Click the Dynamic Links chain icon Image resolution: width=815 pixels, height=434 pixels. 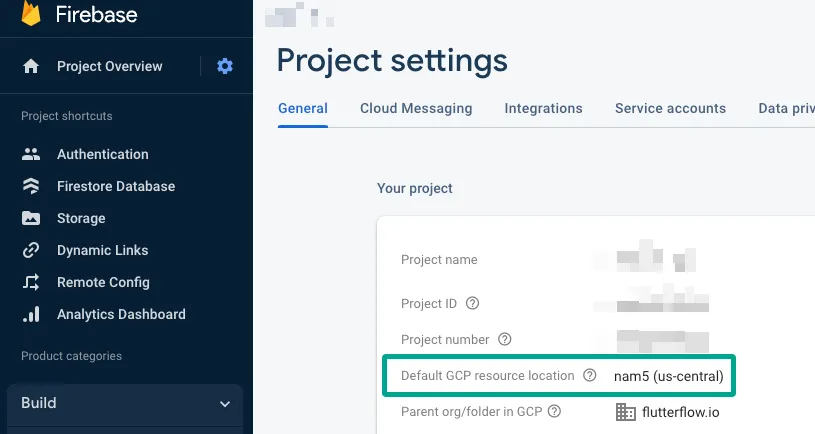pos(31,250)
